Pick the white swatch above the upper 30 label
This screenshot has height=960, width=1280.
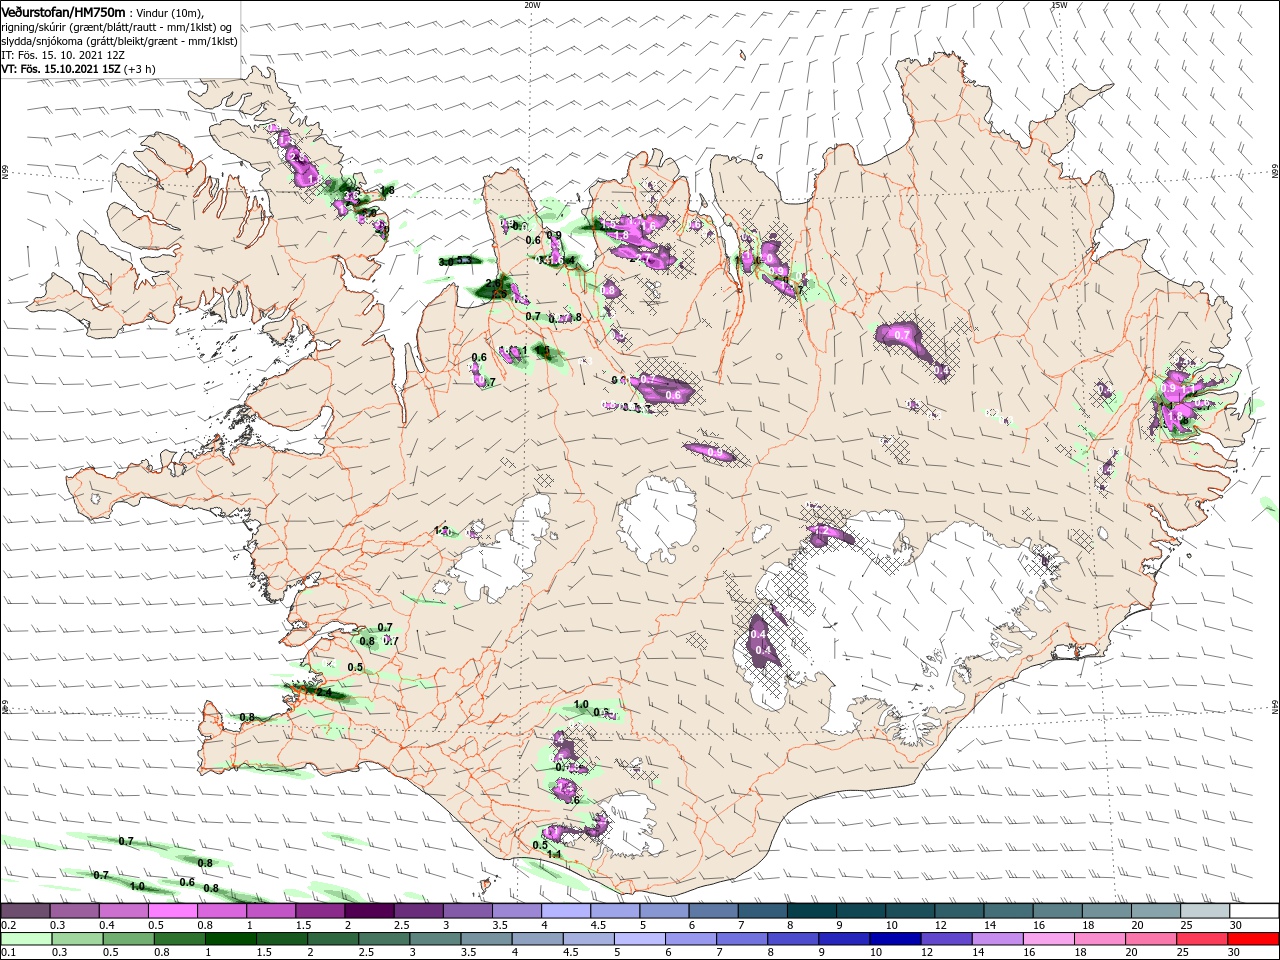[1254, 912]
